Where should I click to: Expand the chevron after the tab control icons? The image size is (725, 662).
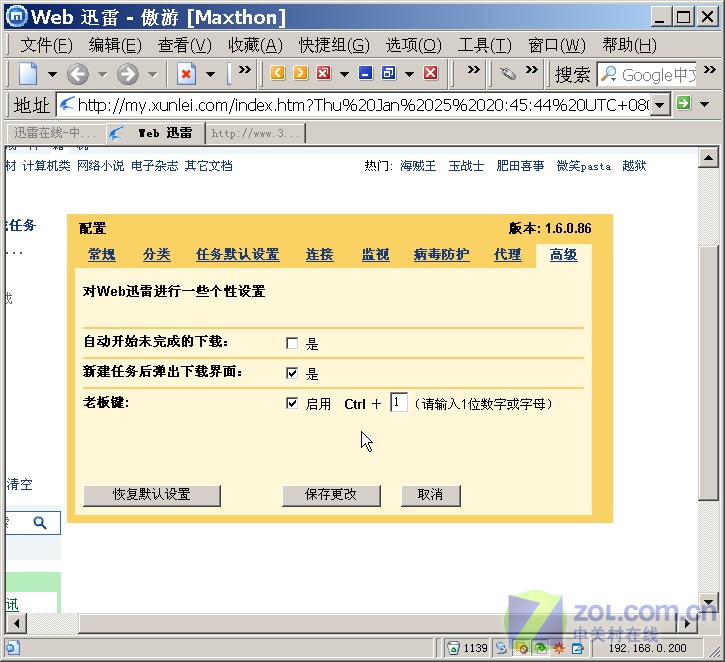473,70
